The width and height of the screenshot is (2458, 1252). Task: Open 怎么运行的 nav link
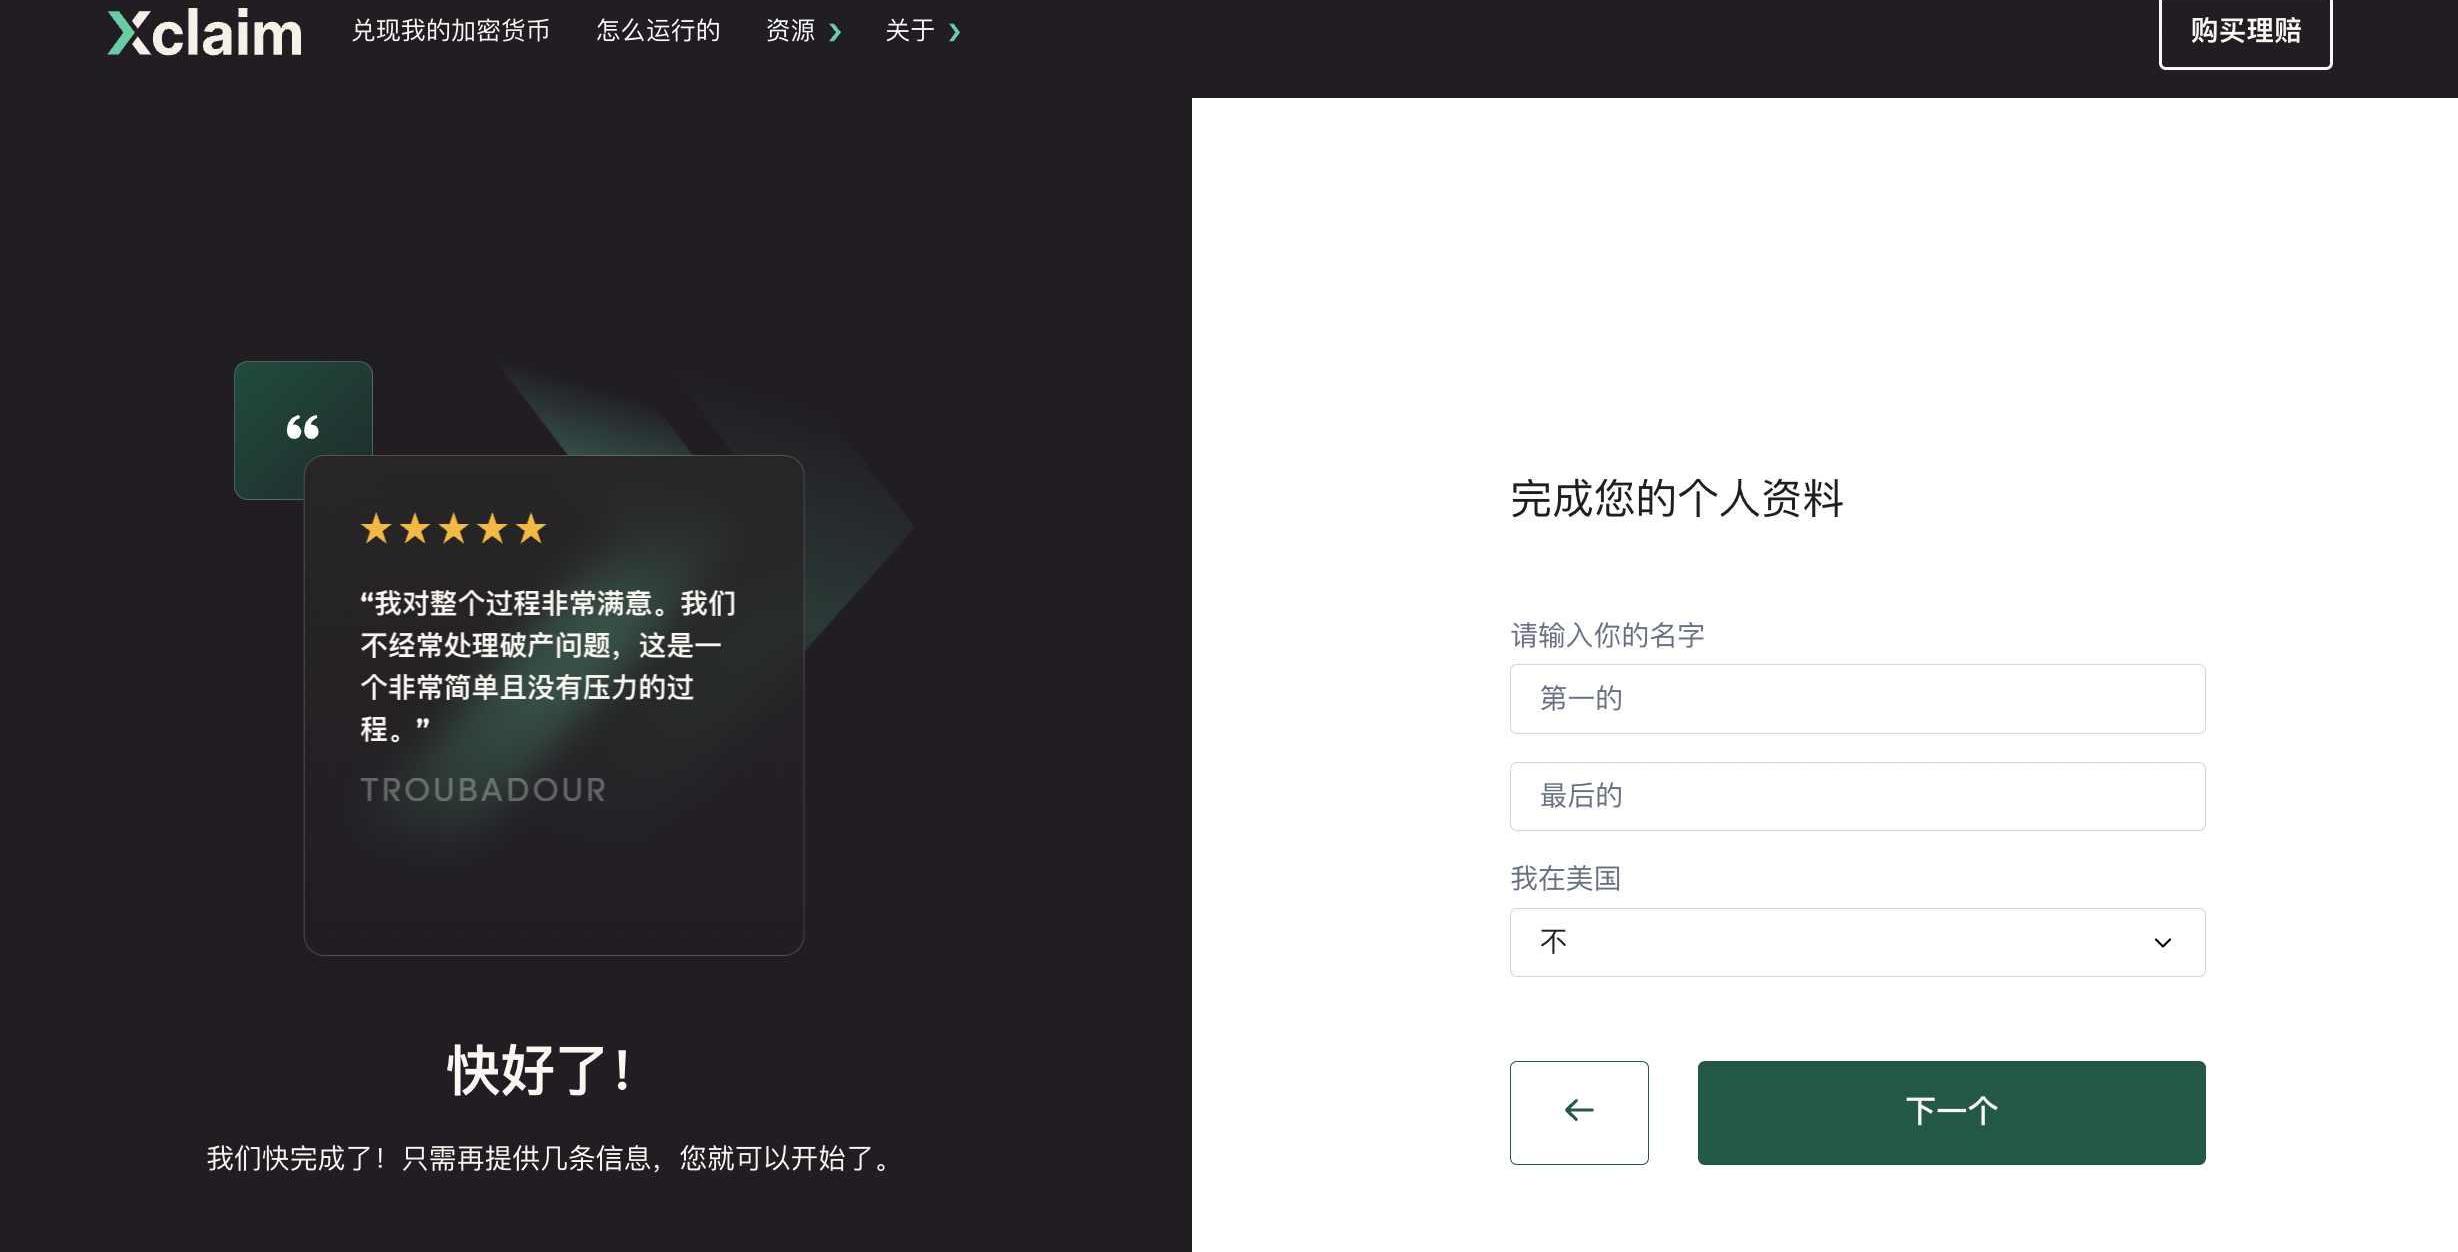(658, 31)
